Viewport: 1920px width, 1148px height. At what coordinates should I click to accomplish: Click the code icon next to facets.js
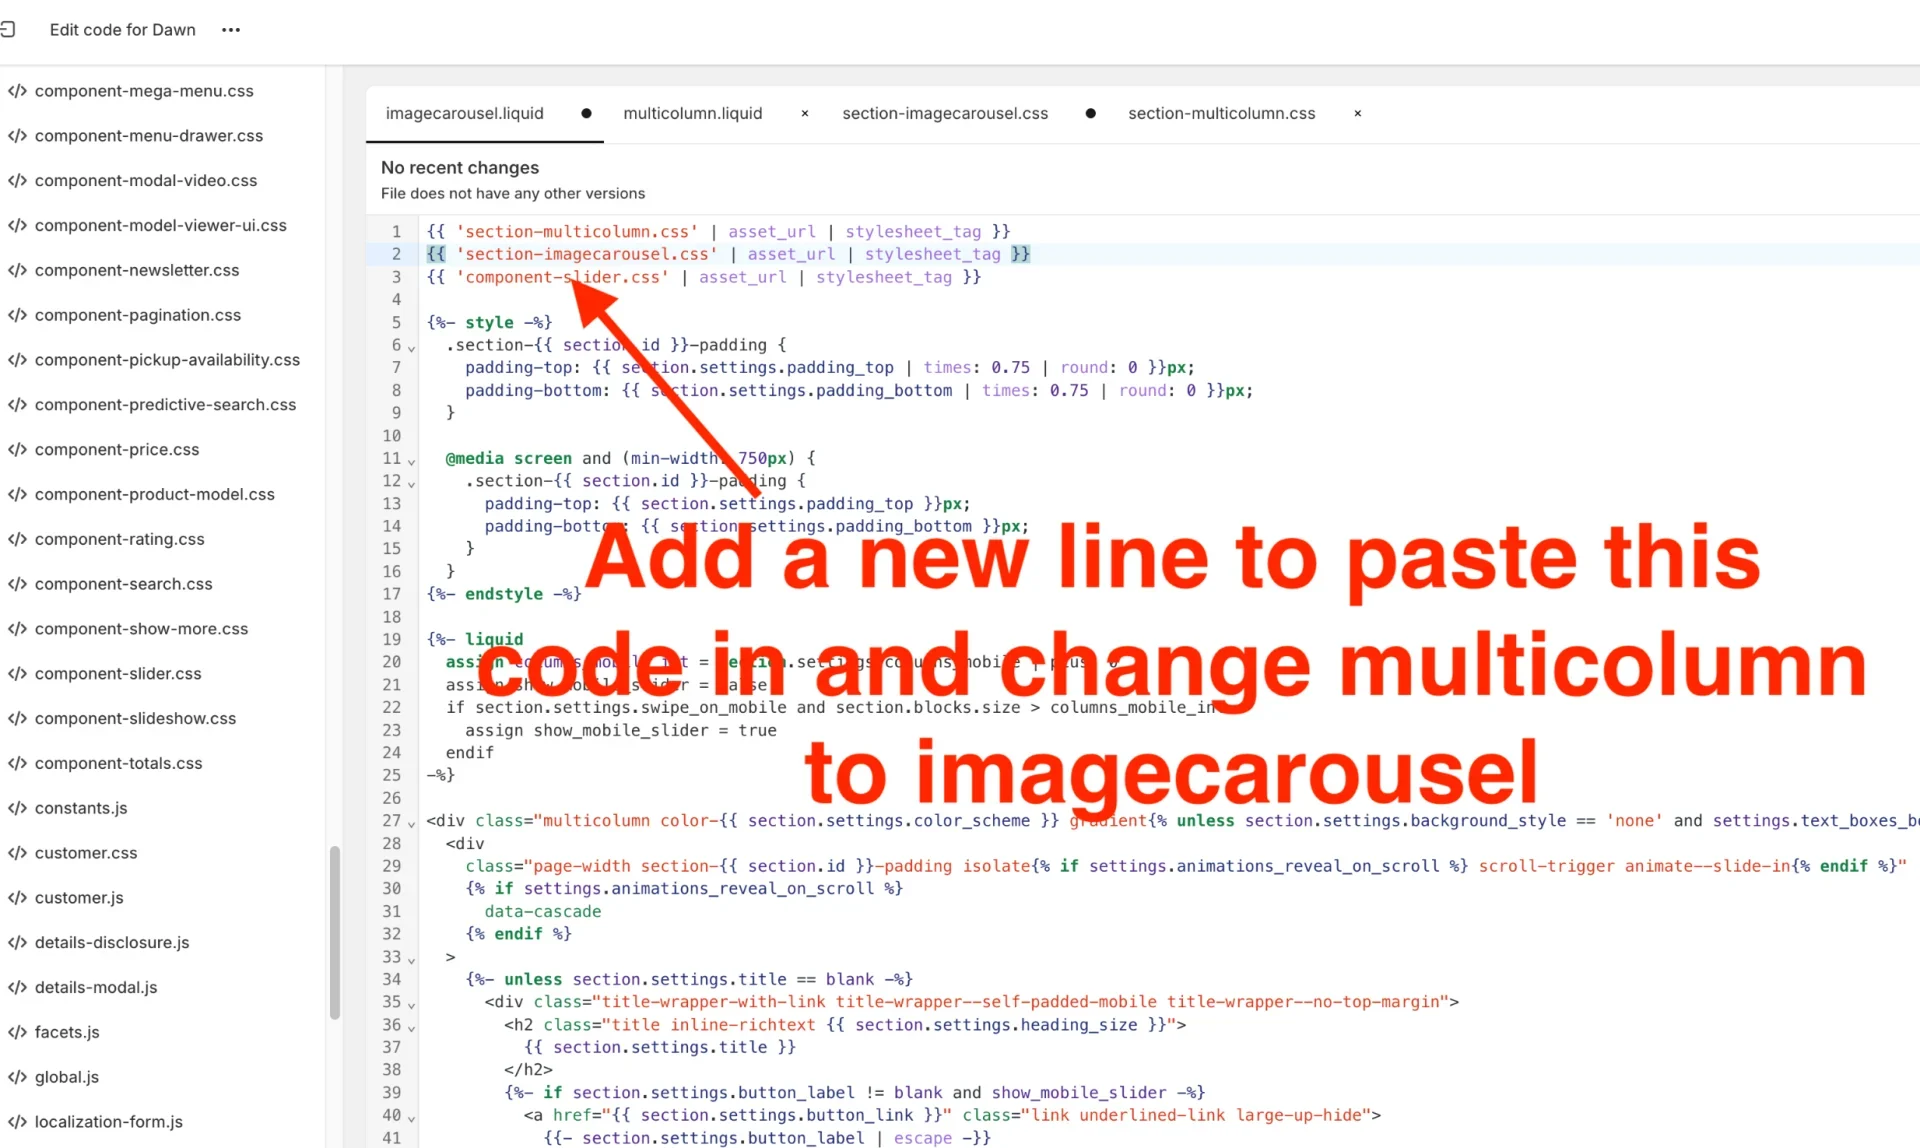pyautogui.click(x=16, y=1032)
